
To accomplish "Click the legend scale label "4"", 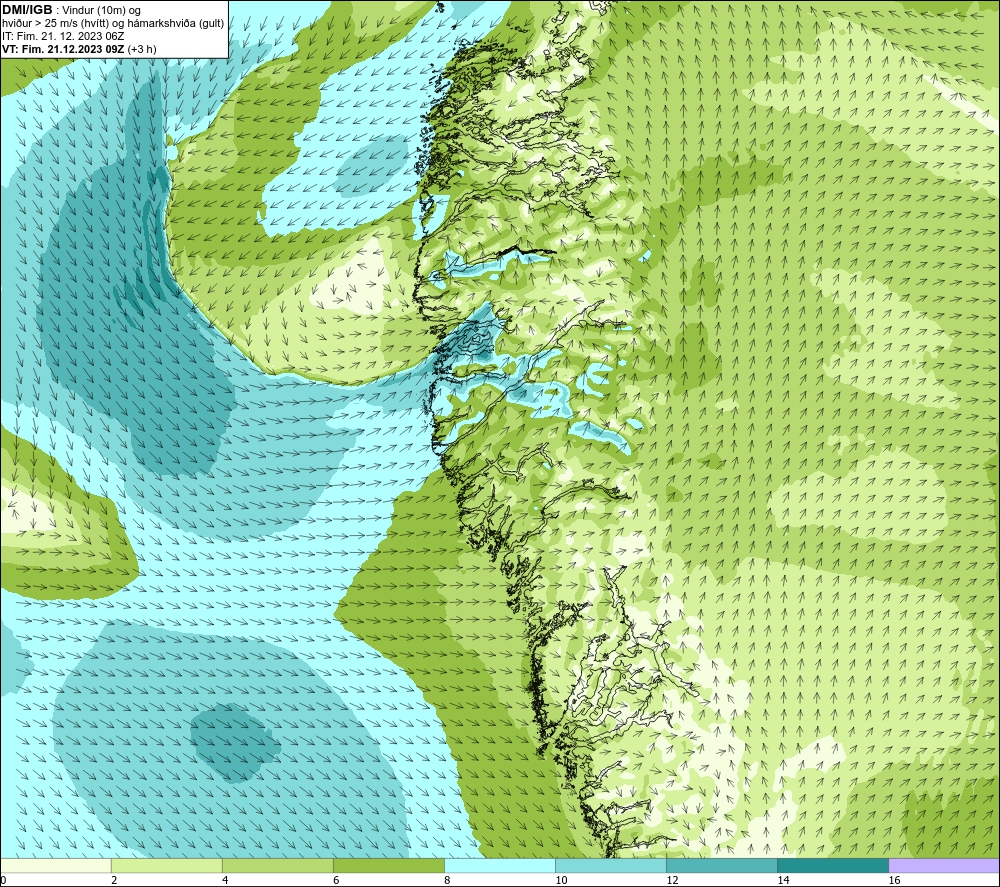I will click(224, 881).
